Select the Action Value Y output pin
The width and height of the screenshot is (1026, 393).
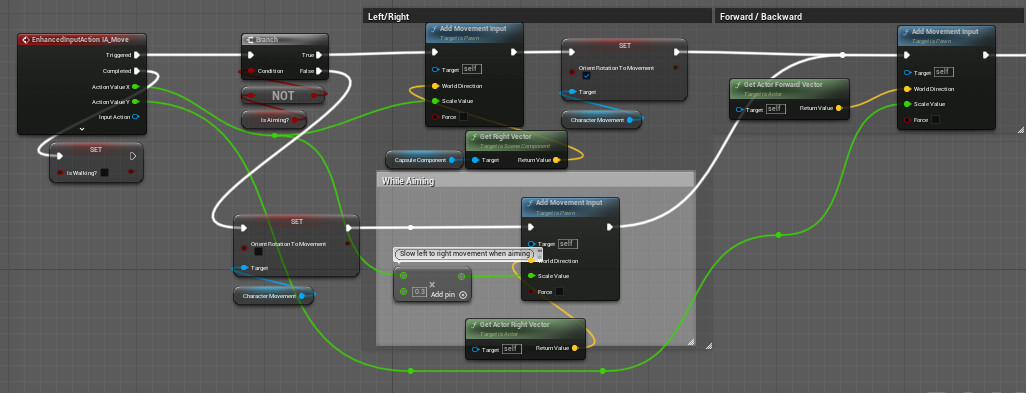tap(135, 101)
